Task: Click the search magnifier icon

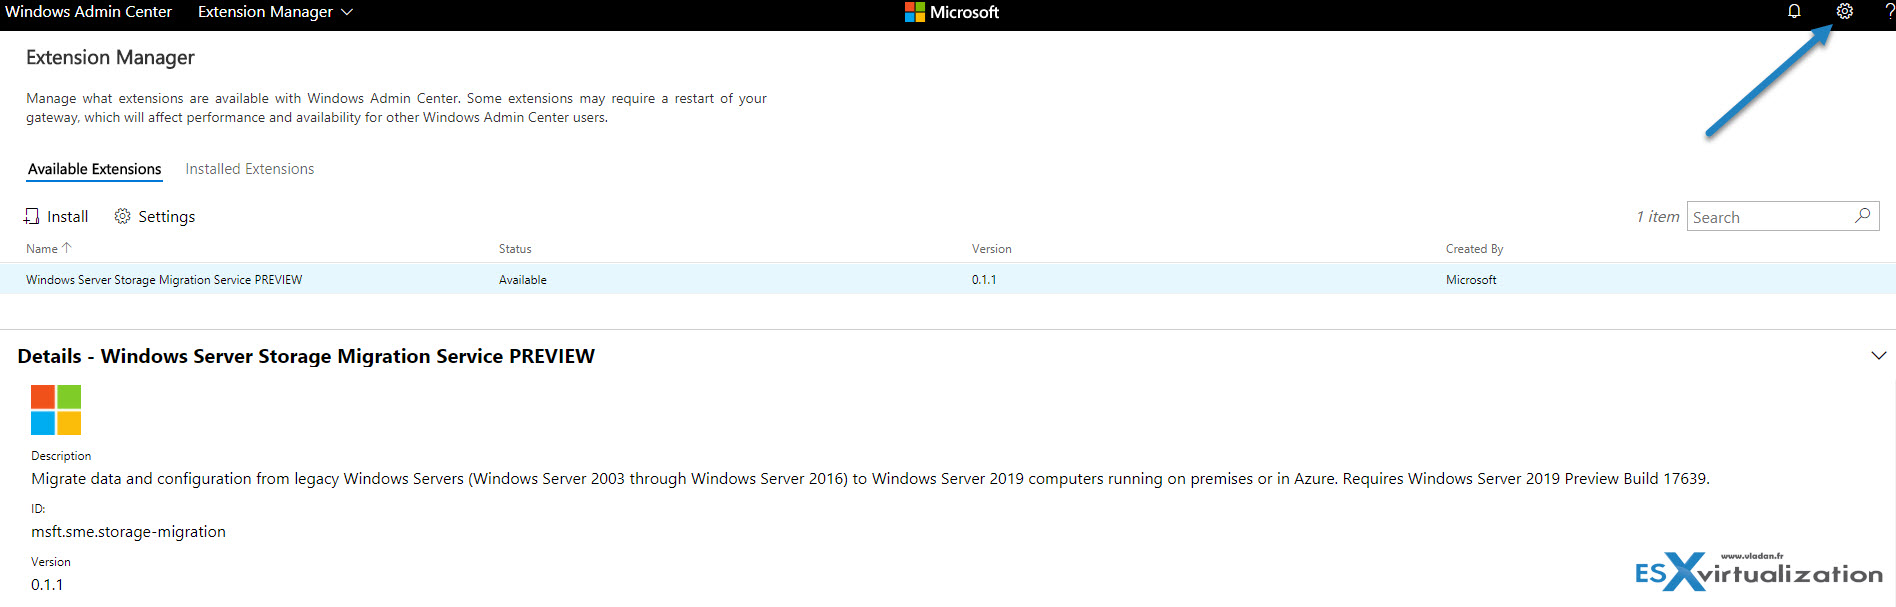Action: pyautogui.click(x=1862, y=216)
